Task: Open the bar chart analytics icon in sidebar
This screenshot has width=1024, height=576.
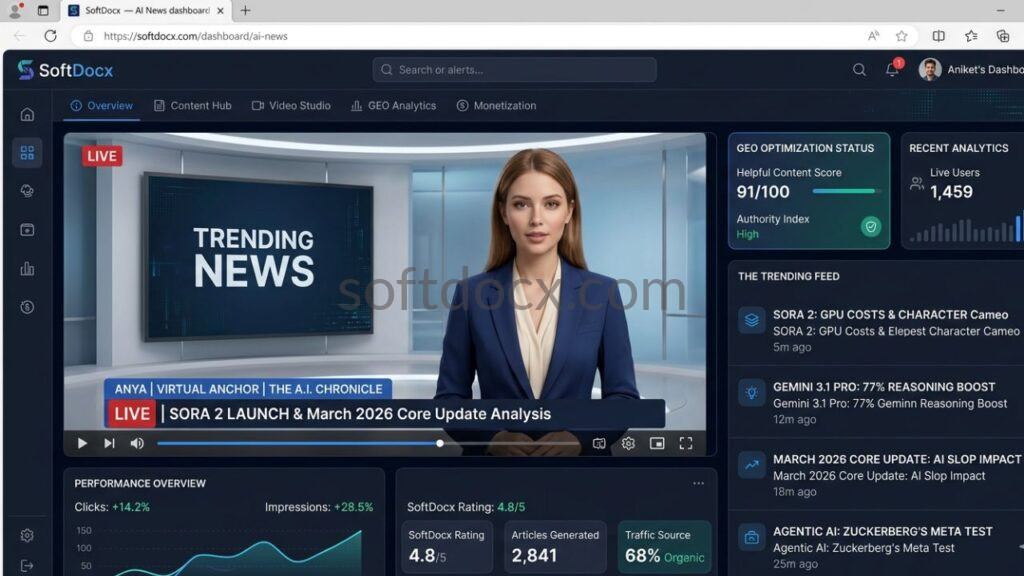Action: tap(27, 268)
